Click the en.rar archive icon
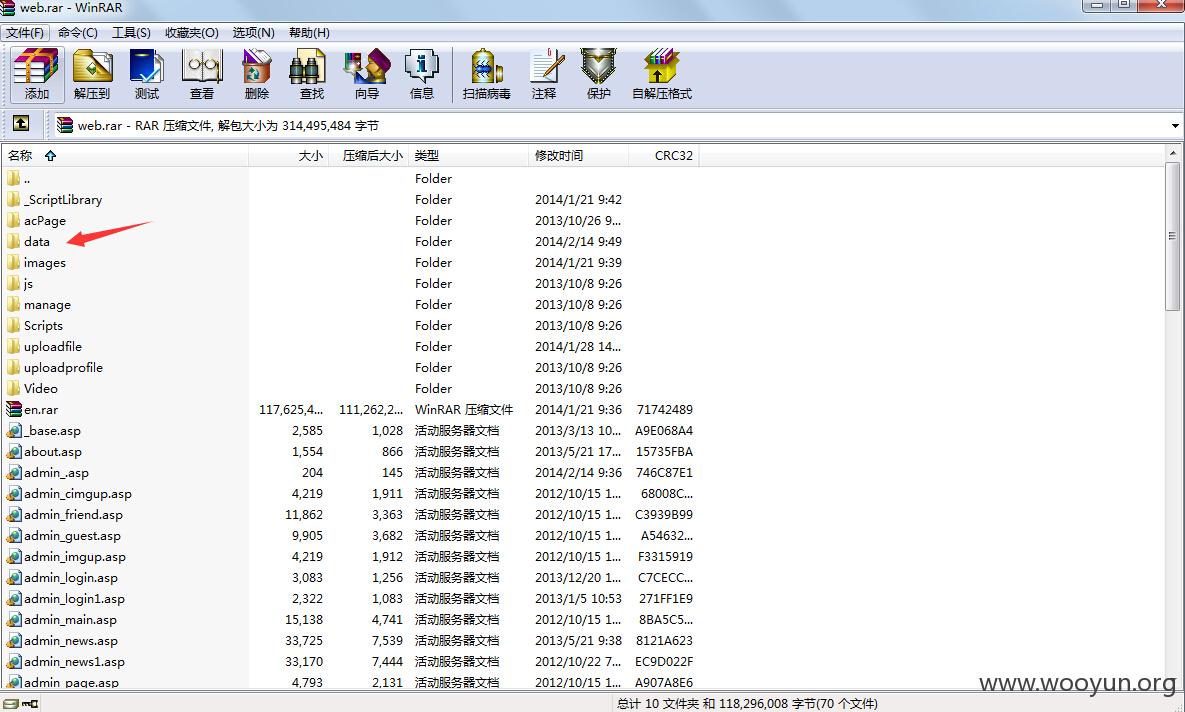The height and width of the screenshot is (712, 1185). (x=14, y=409)
